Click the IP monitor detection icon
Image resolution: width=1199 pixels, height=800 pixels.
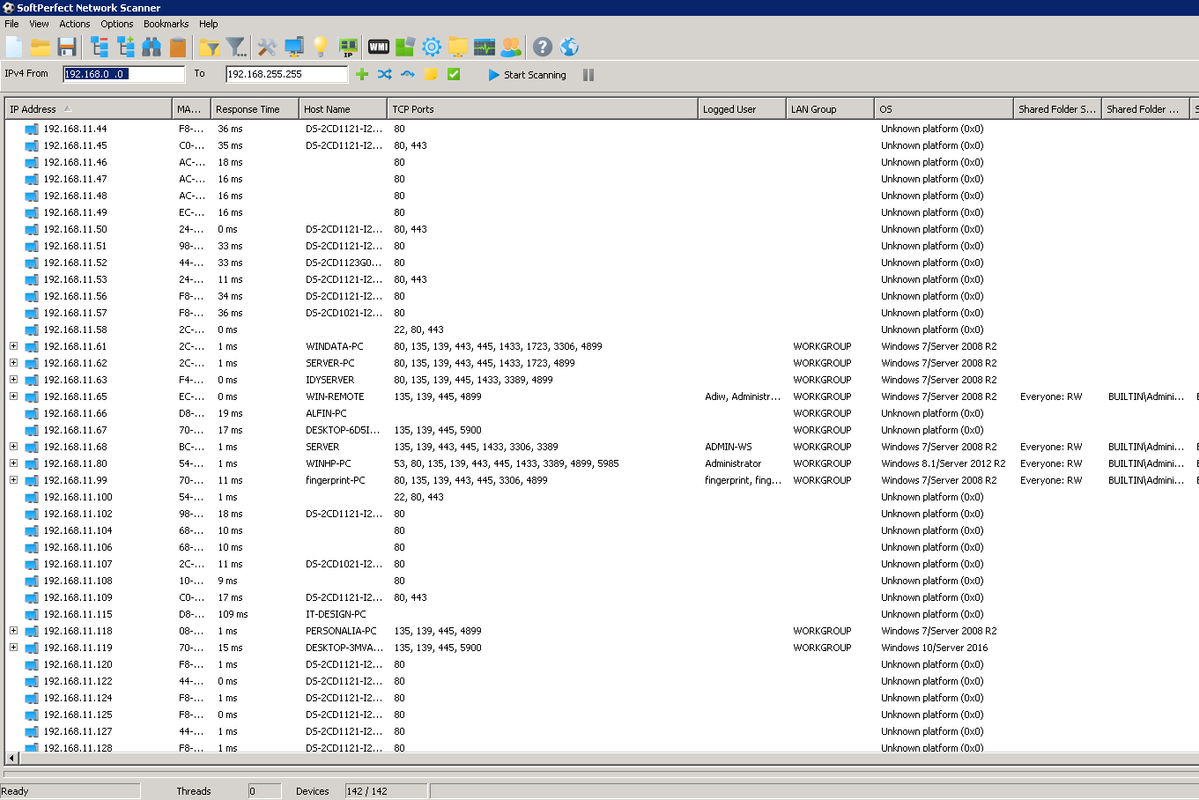(x=346, y=46)
